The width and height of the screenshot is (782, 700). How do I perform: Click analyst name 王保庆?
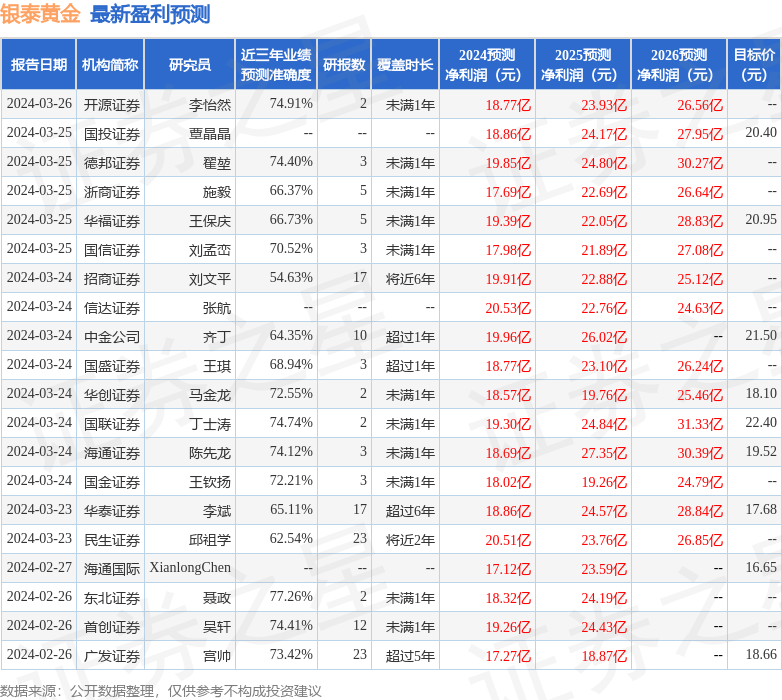(210, 220)
